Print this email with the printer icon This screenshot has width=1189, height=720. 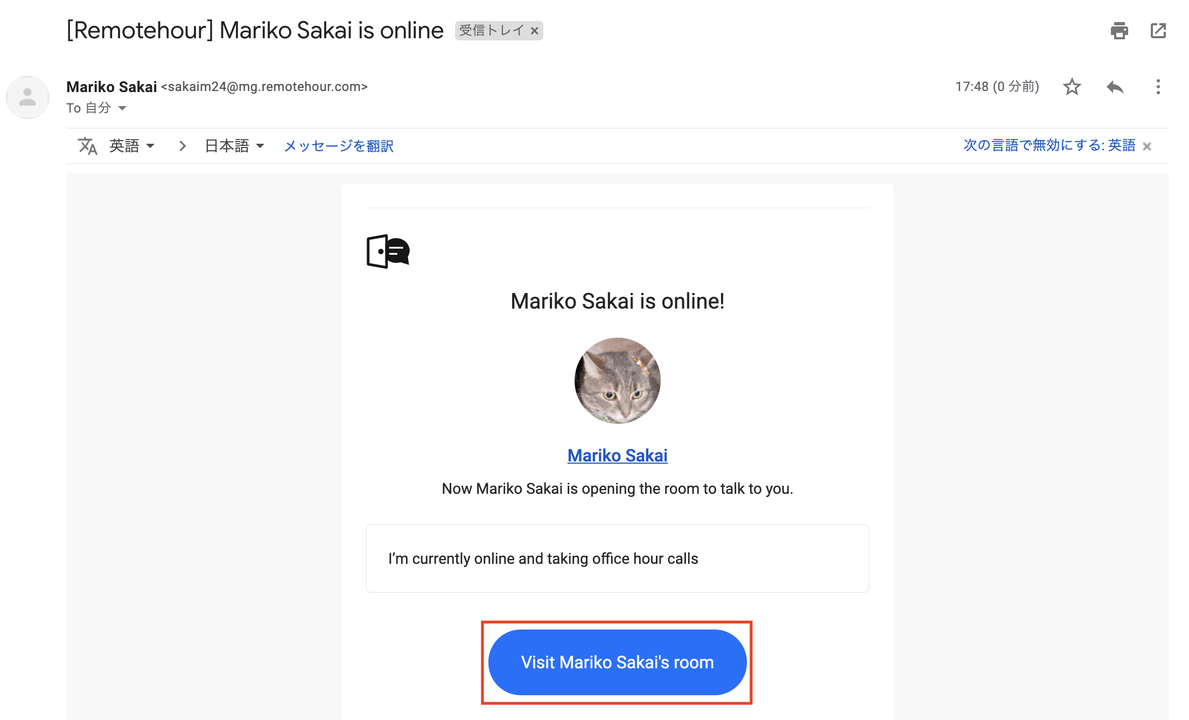[x=1118, y=30]
